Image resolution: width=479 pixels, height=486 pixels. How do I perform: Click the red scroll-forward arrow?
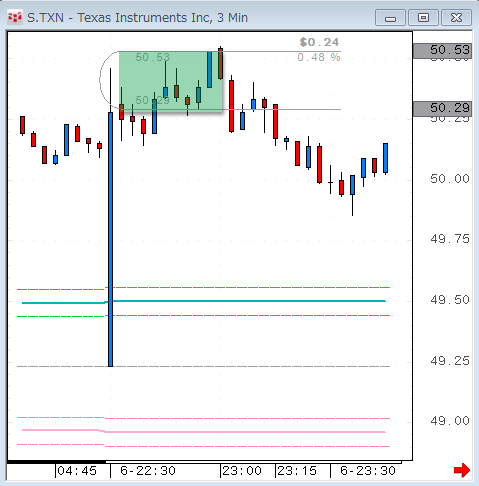click(462, 470)
